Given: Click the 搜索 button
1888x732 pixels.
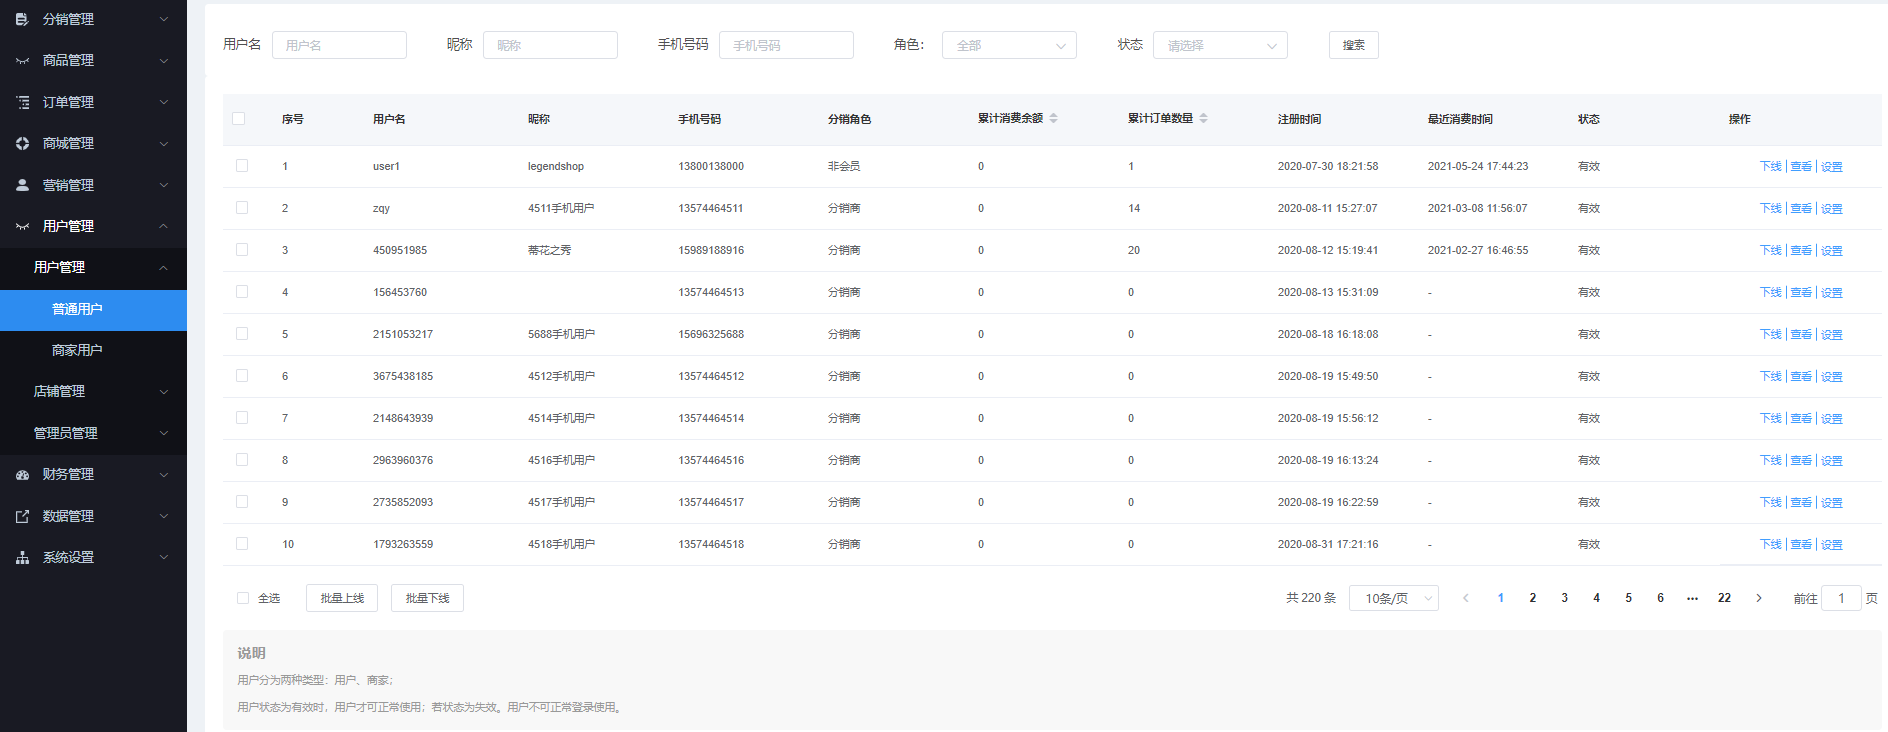Looking at the screenshot, I should pyautogui.click(x=1353, y=45).
